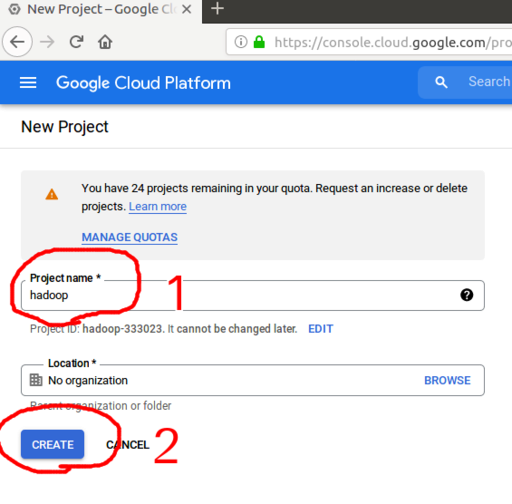Viewport: 512px width, 504px height.
Task: Click BROWSE to choose location
Action: 447,380
